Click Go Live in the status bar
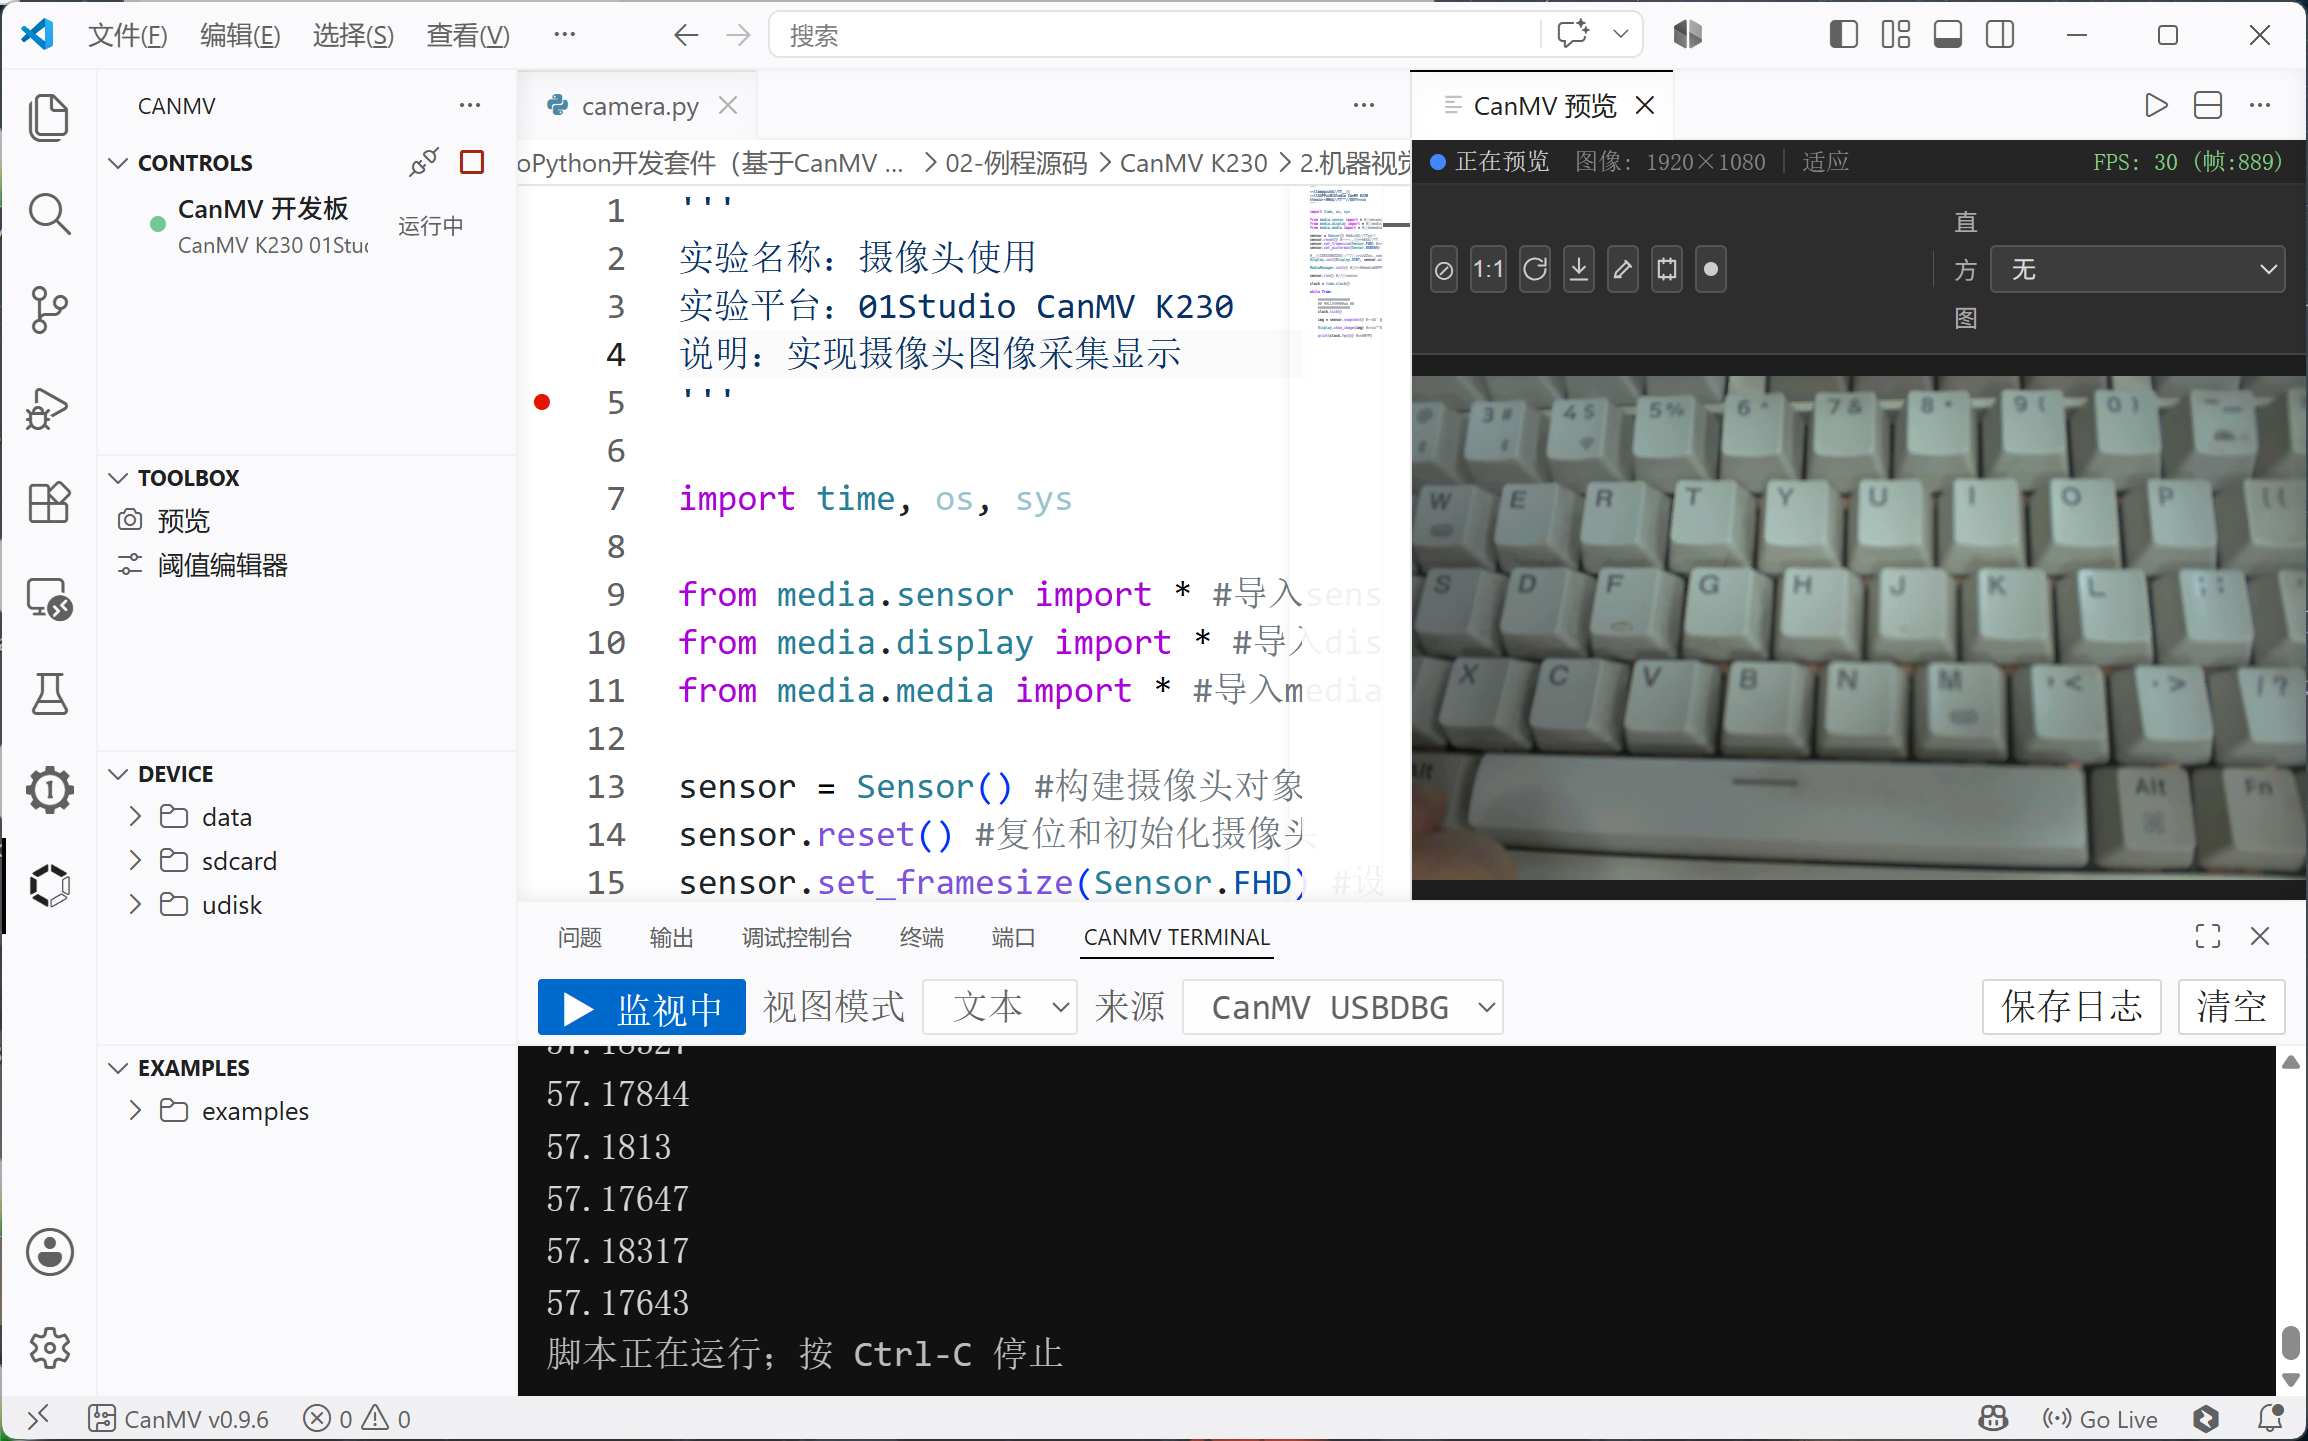Image resolution: width=2308 pixels, height=1441 pixels. 2100,1419
